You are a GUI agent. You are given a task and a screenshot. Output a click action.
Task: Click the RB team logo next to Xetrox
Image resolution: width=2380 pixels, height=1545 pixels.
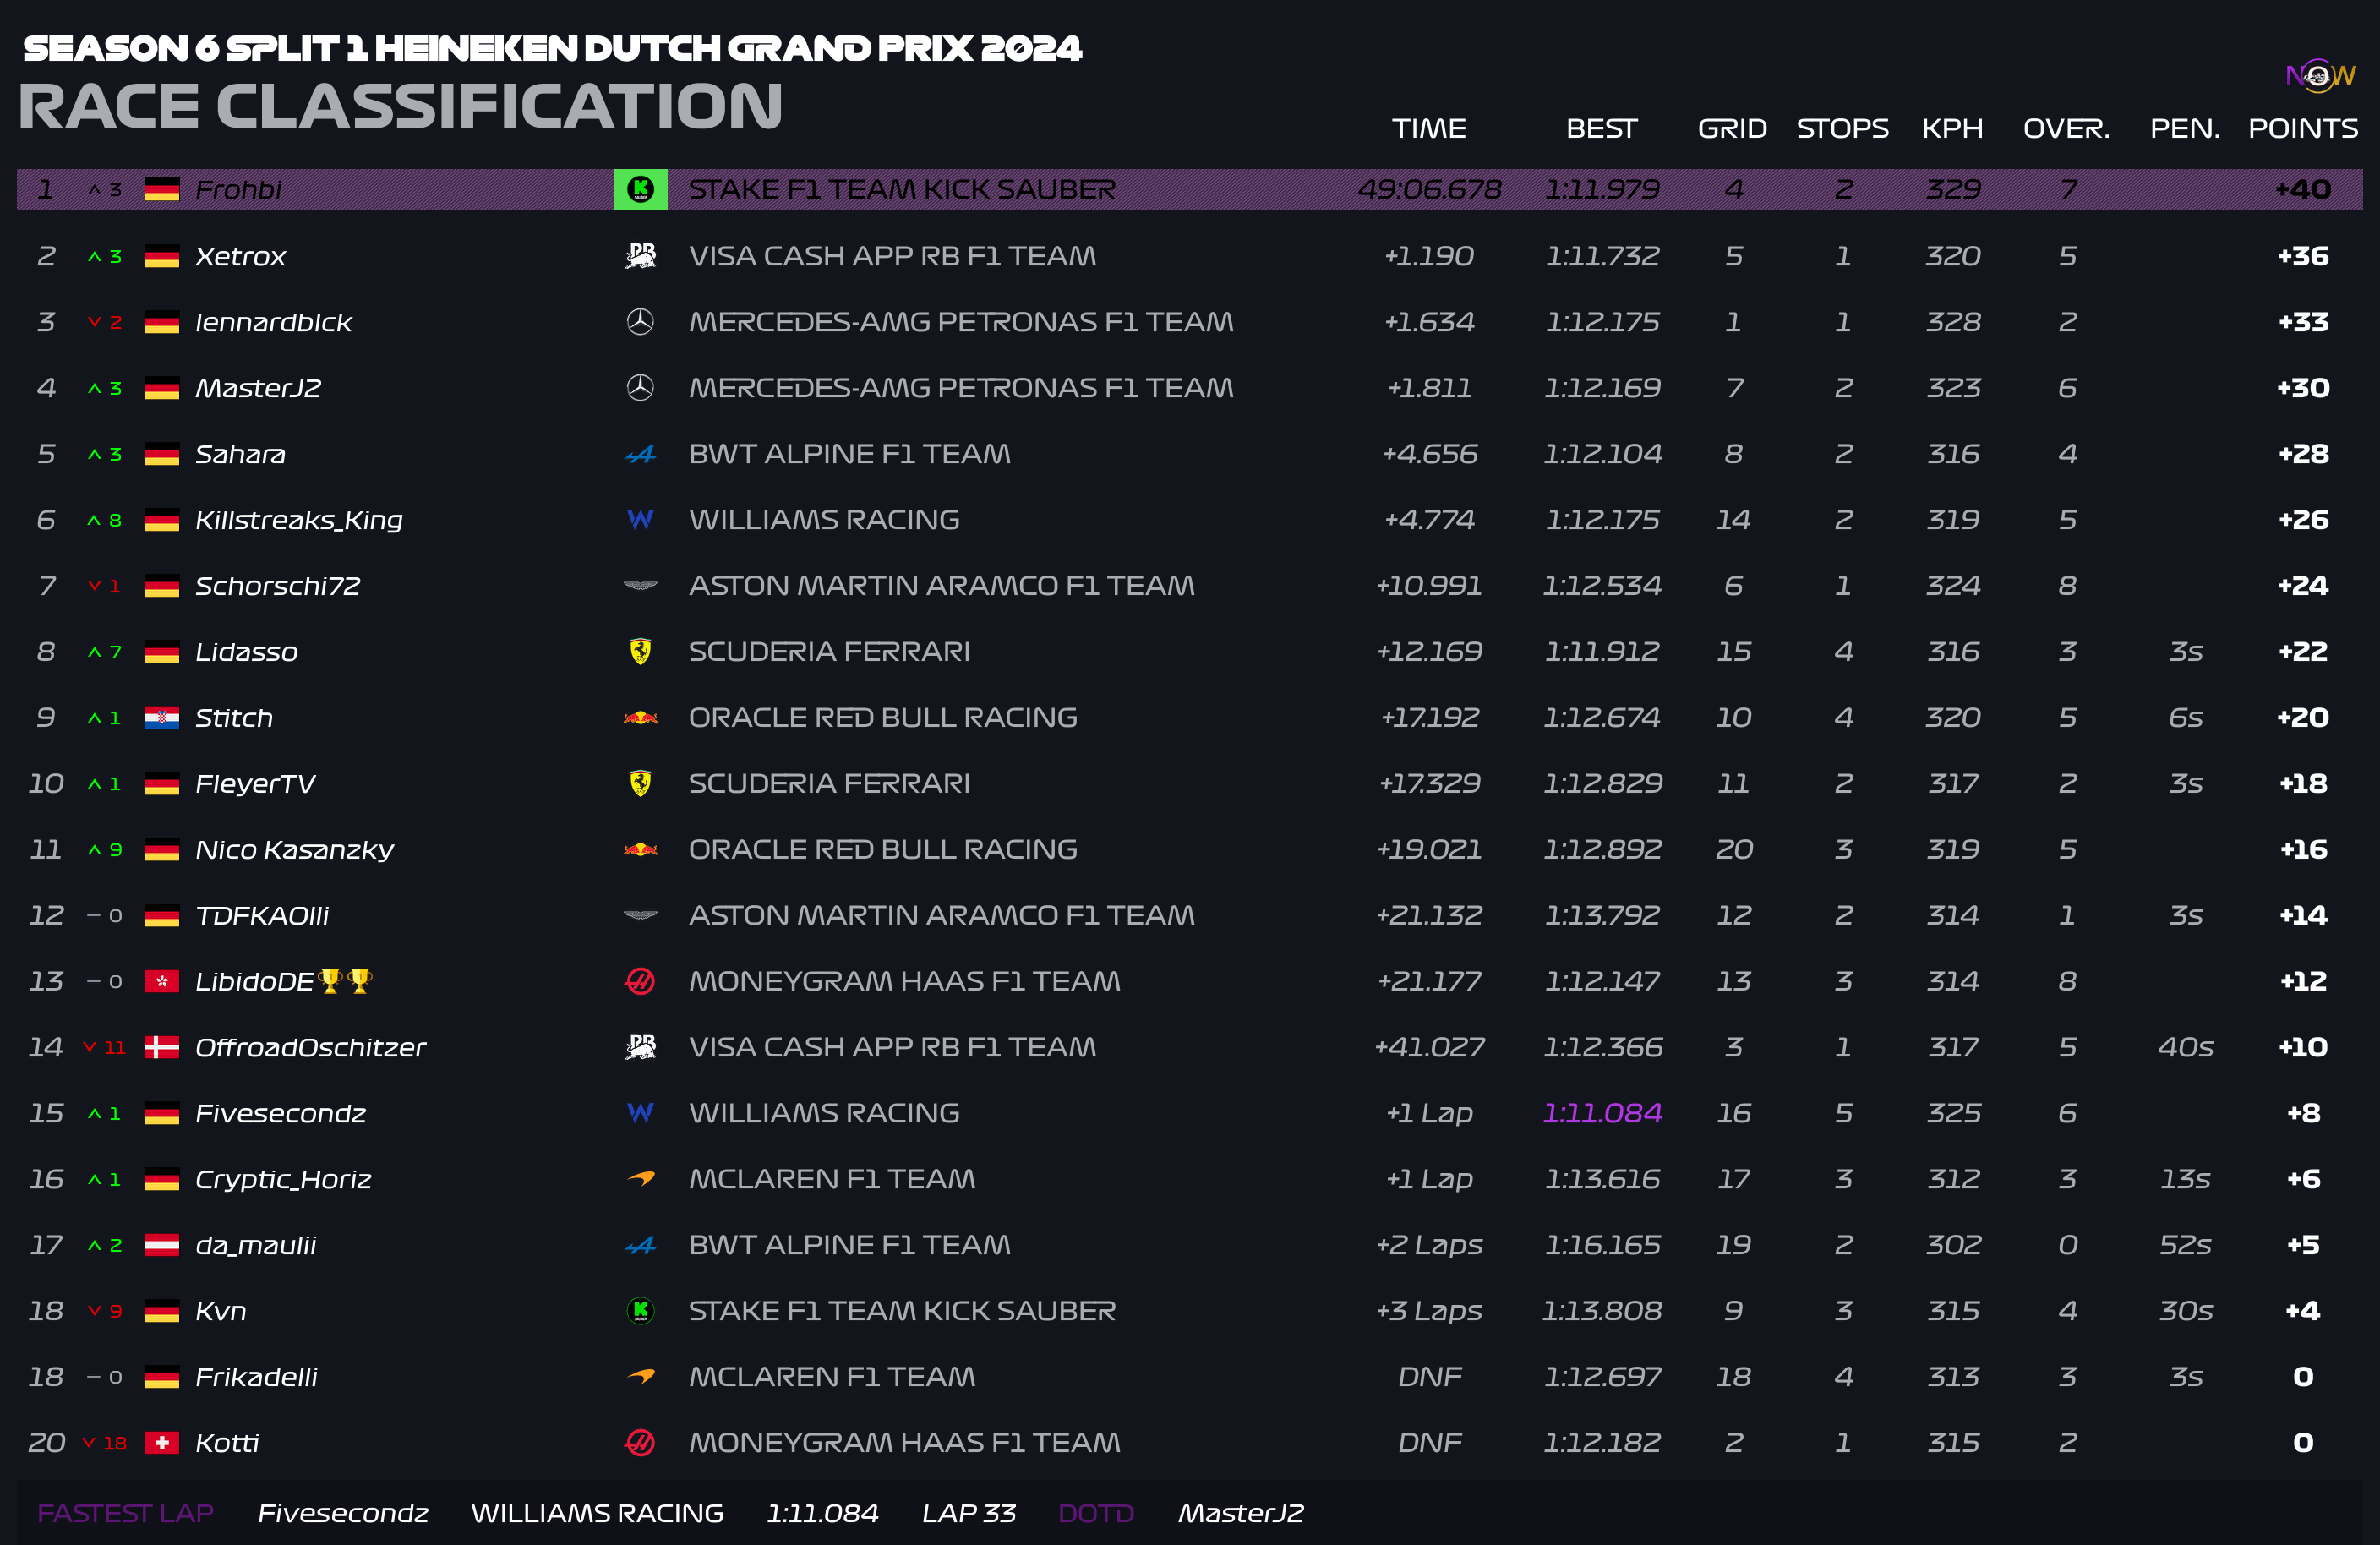pyautogui.click(x=640, y=256)
